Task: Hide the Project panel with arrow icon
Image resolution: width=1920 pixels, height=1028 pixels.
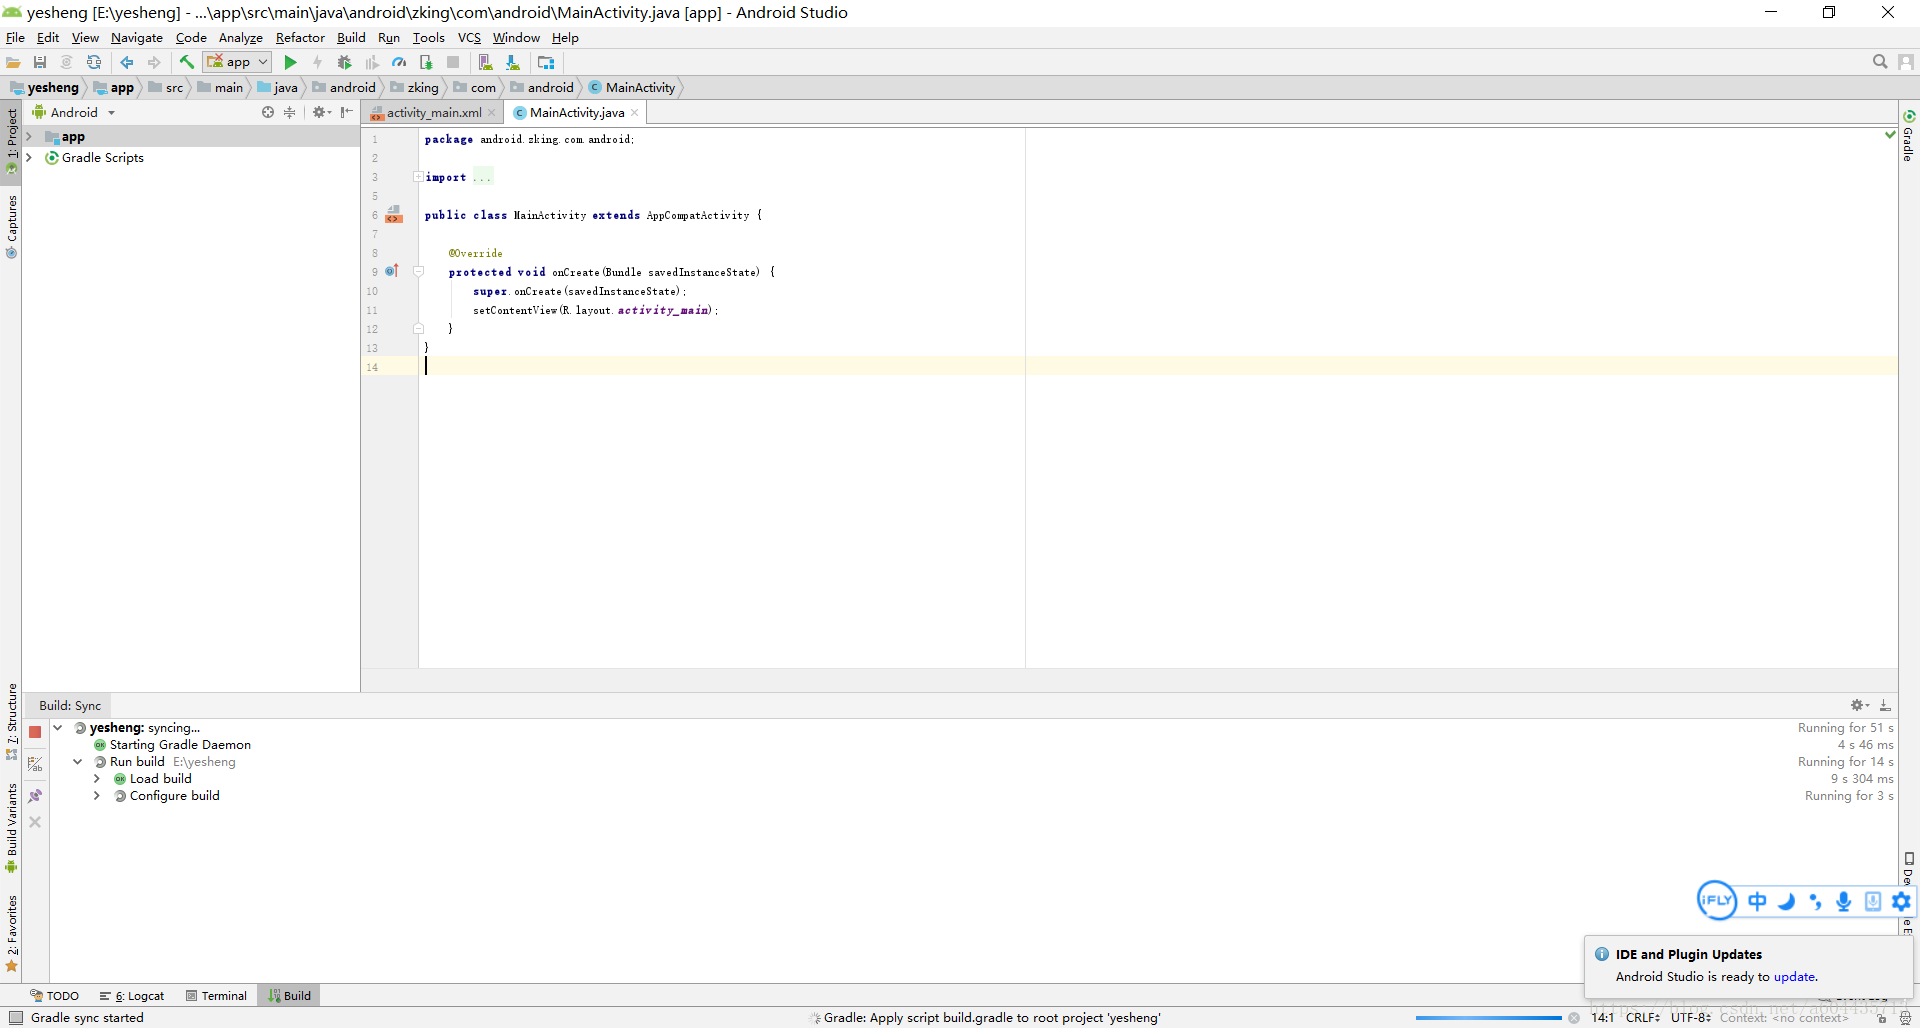Action: point(346,112)
